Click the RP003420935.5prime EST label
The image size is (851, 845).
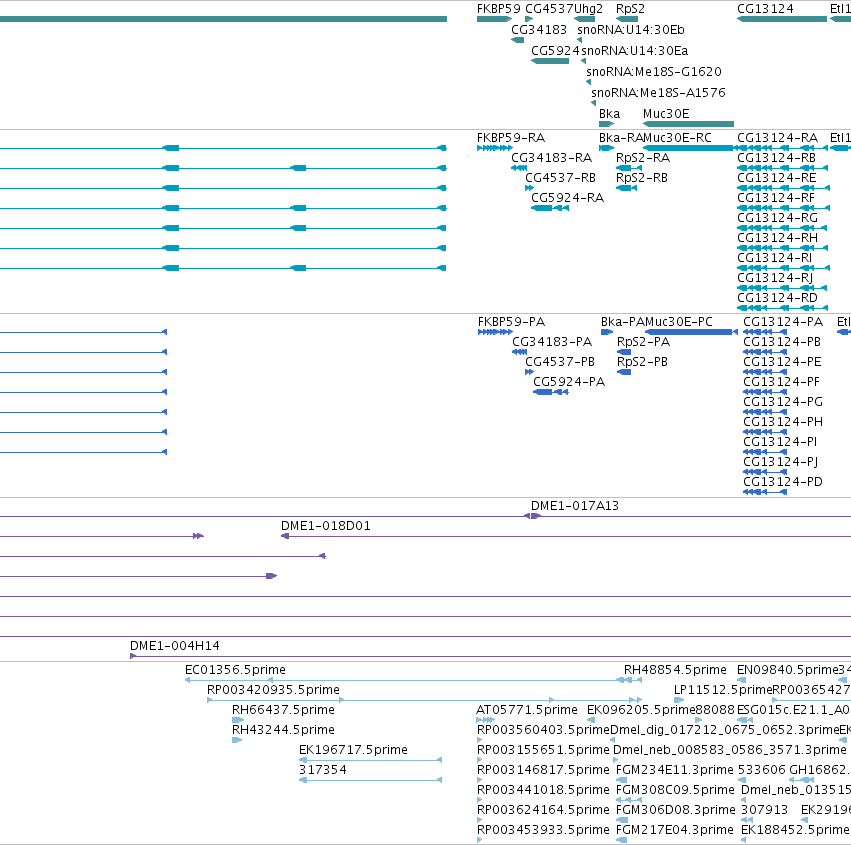pyautogui.click(x=273, y=689)
